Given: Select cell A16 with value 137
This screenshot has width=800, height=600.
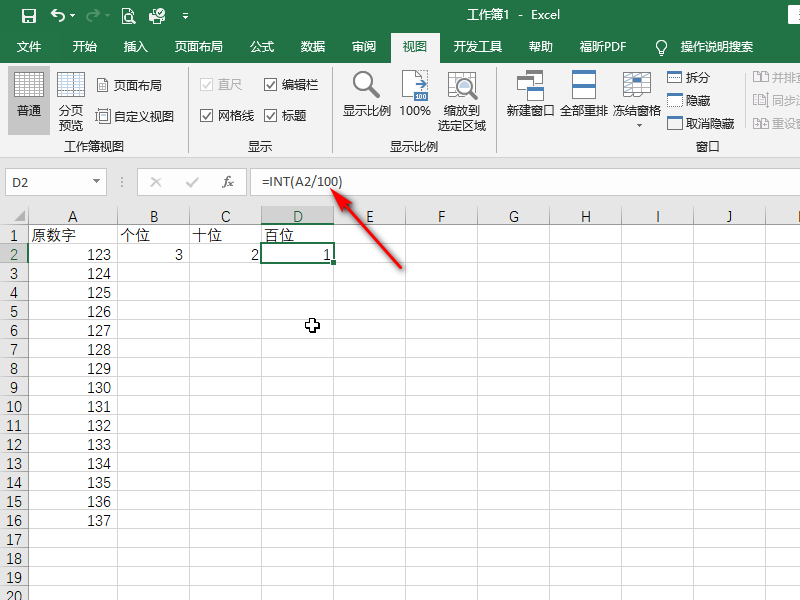Looking at the screenshot, I should point(73,520).
